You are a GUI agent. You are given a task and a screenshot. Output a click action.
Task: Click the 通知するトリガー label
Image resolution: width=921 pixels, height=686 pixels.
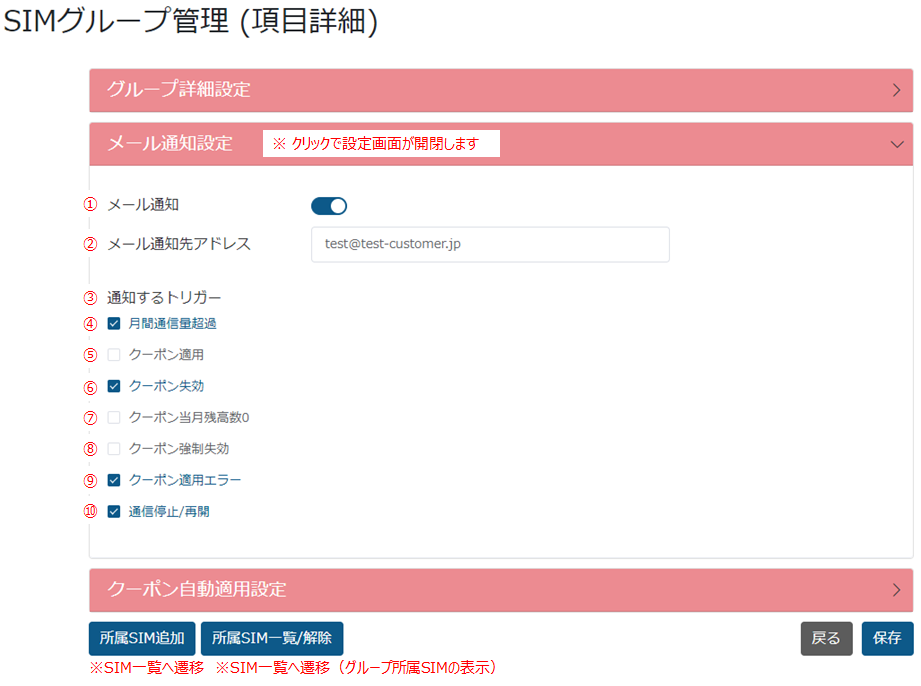pos(164,298)
